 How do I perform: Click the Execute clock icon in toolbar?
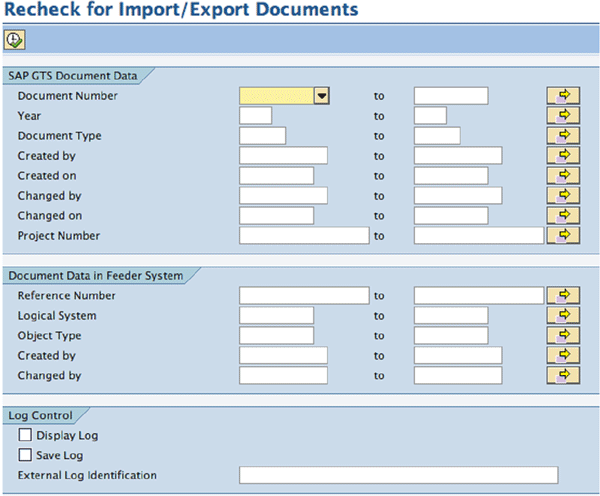[15, 40]
